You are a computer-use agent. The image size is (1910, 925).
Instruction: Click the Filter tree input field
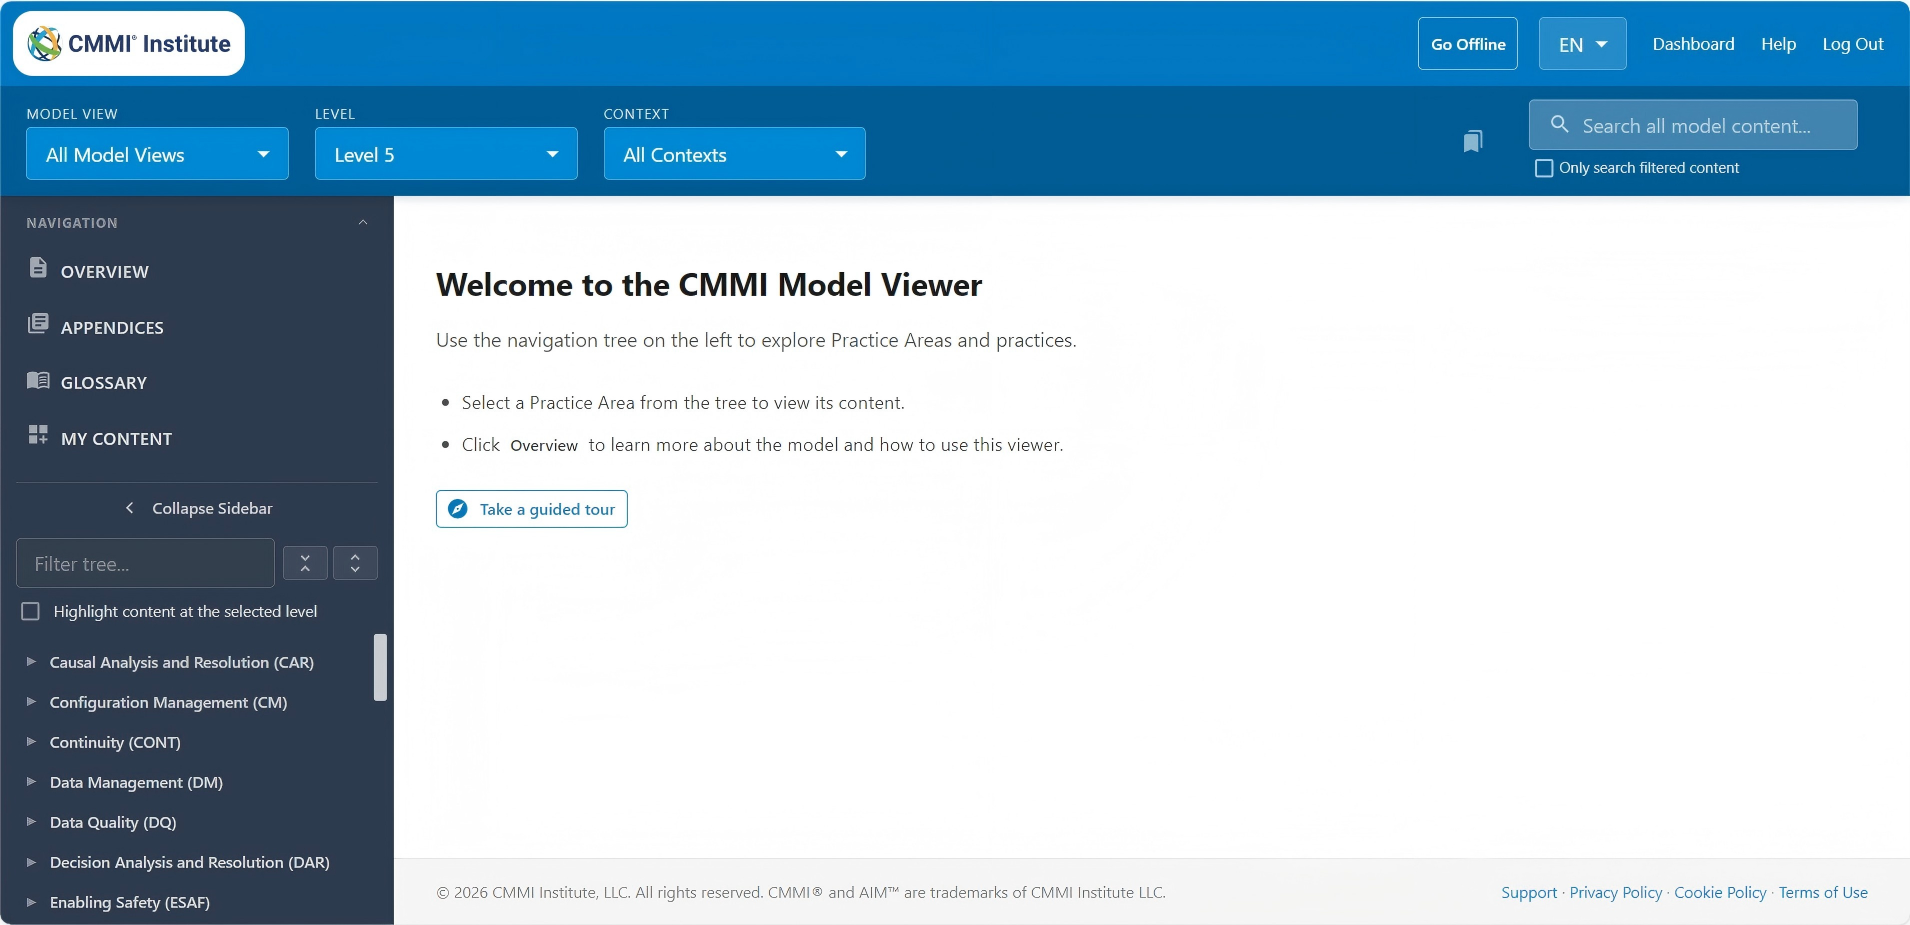pos(145,563)
